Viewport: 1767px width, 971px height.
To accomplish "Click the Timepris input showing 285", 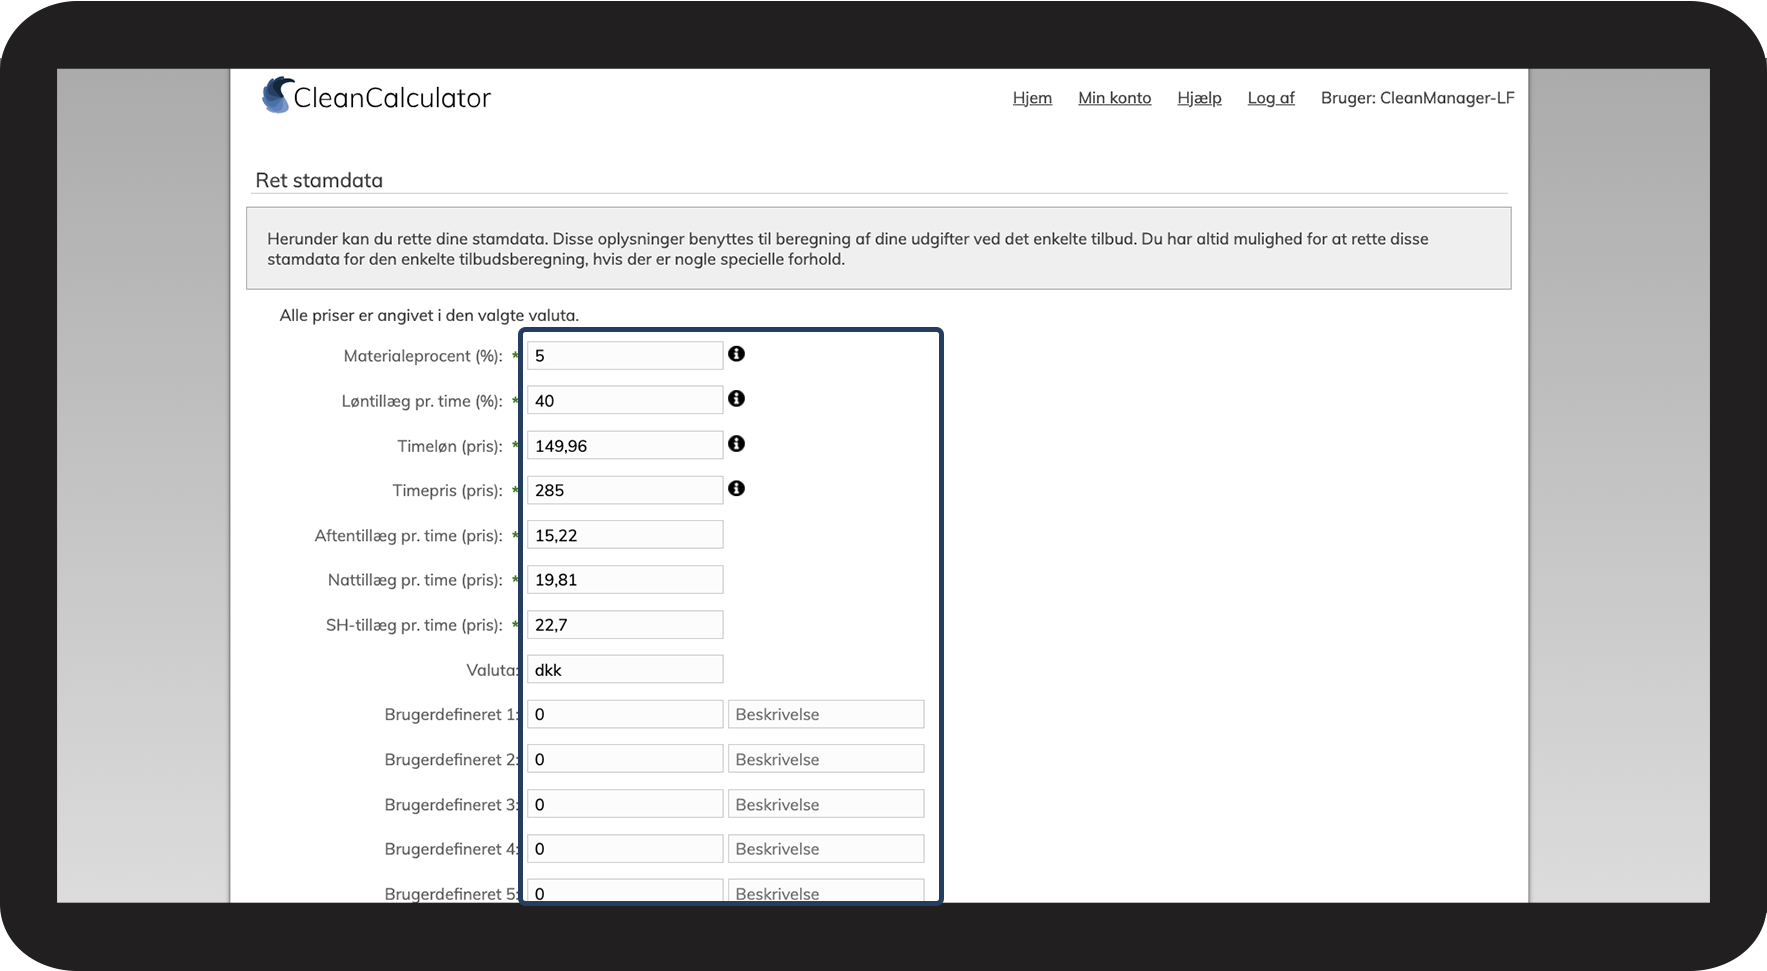I will [x=624, y=490].
